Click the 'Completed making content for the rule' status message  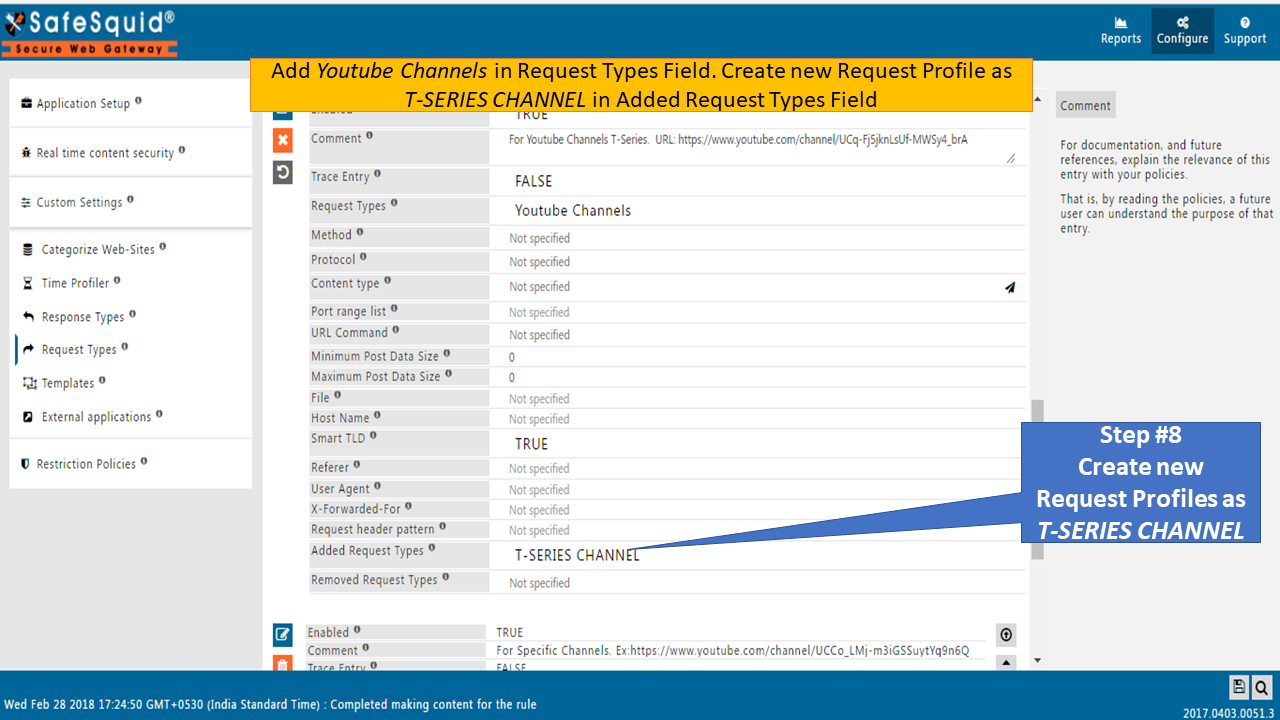pos(433,704)
